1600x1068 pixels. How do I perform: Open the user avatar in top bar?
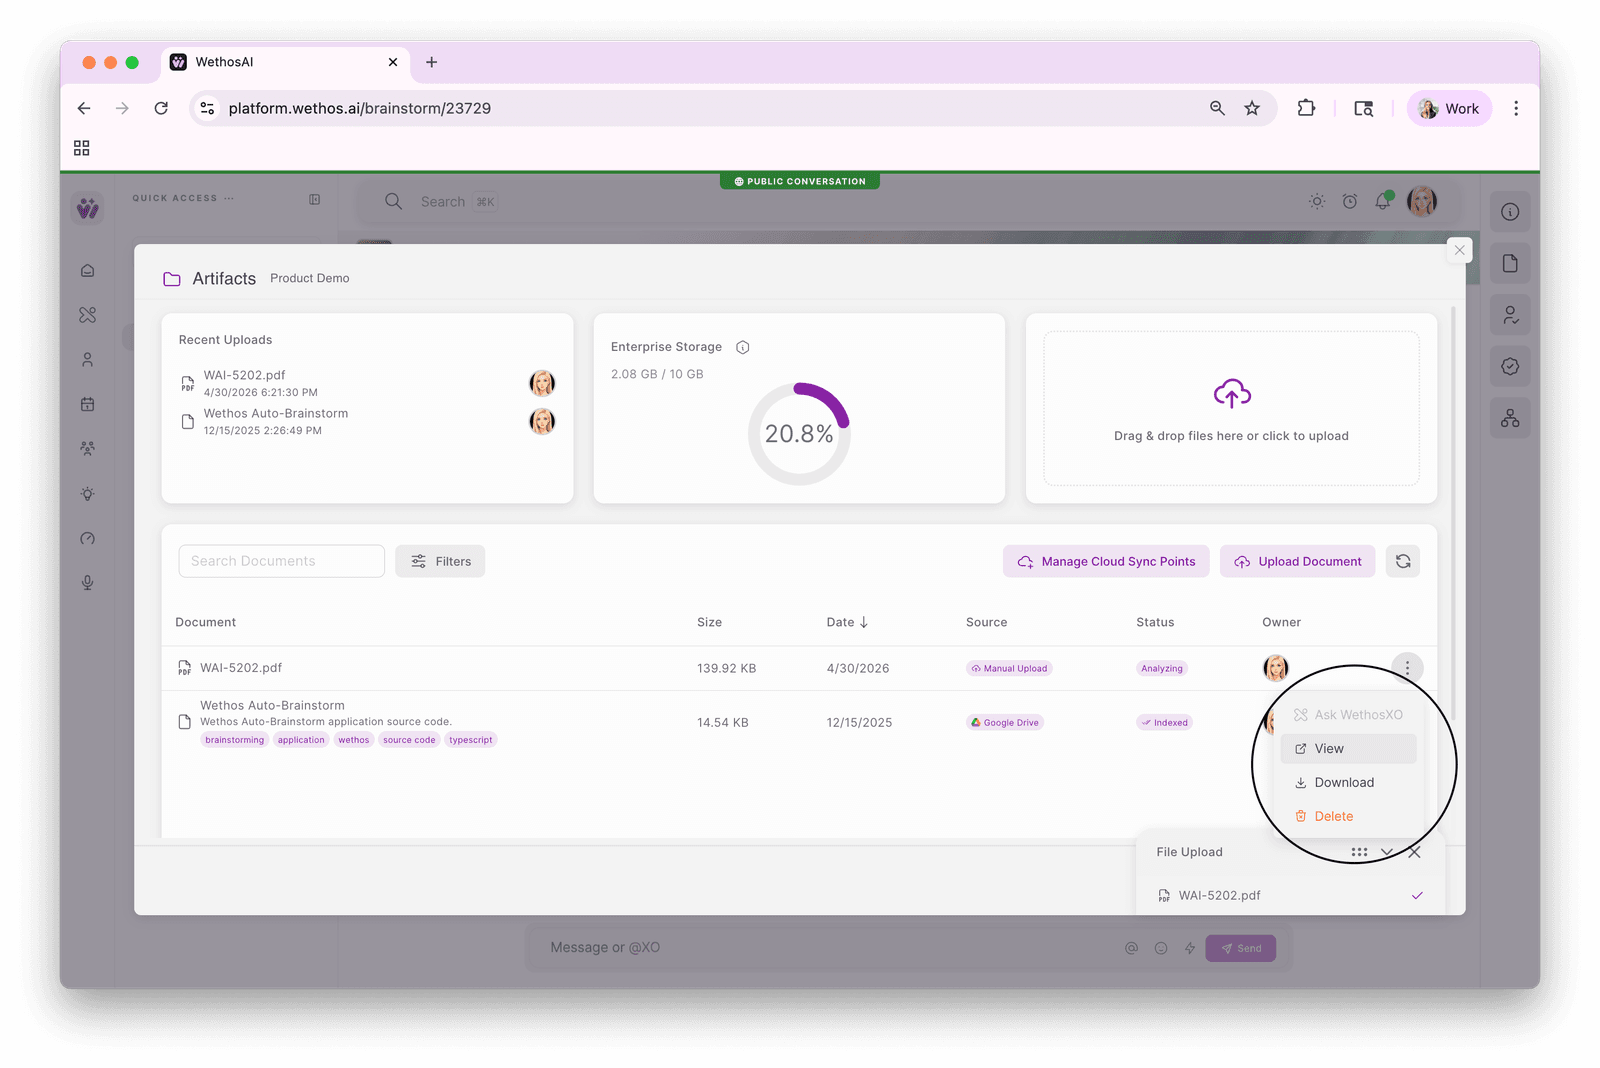1422,201
